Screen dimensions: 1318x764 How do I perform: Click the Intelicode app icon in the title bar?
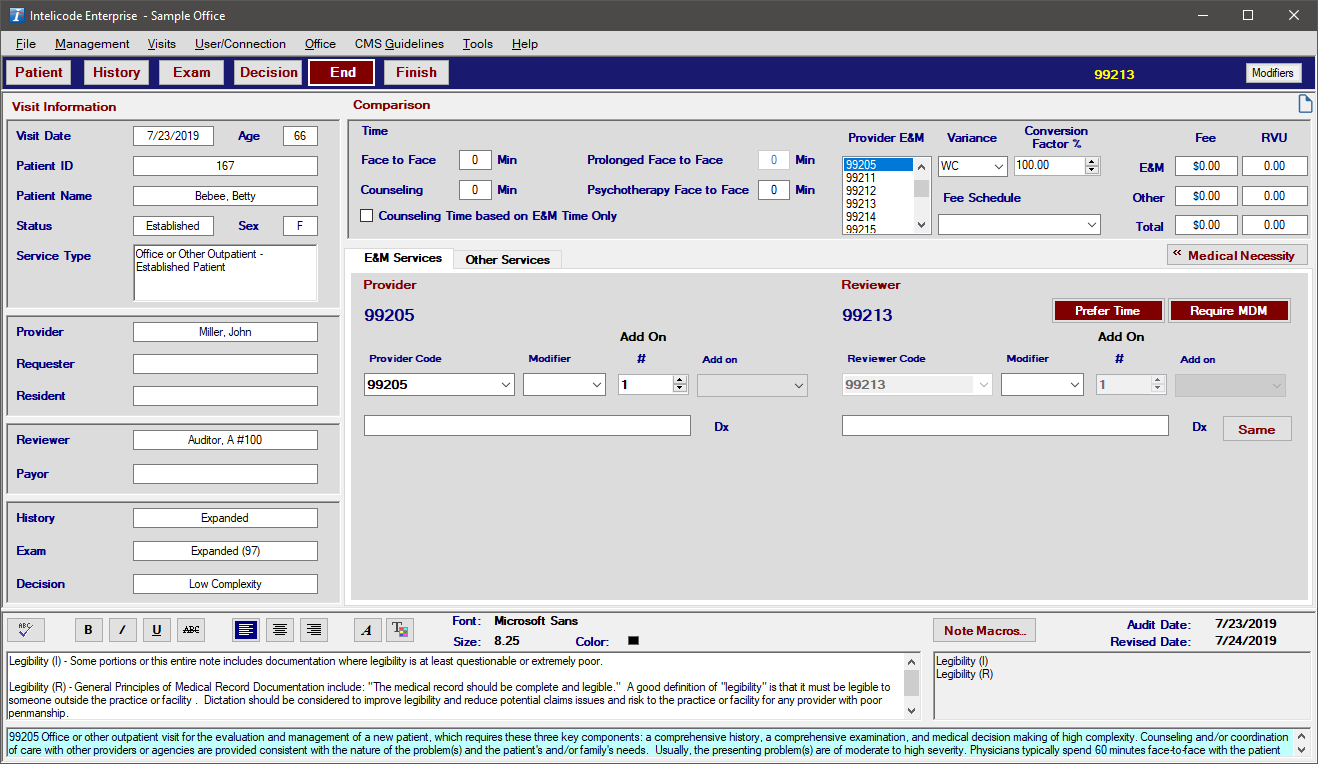[x=17, y=15]
